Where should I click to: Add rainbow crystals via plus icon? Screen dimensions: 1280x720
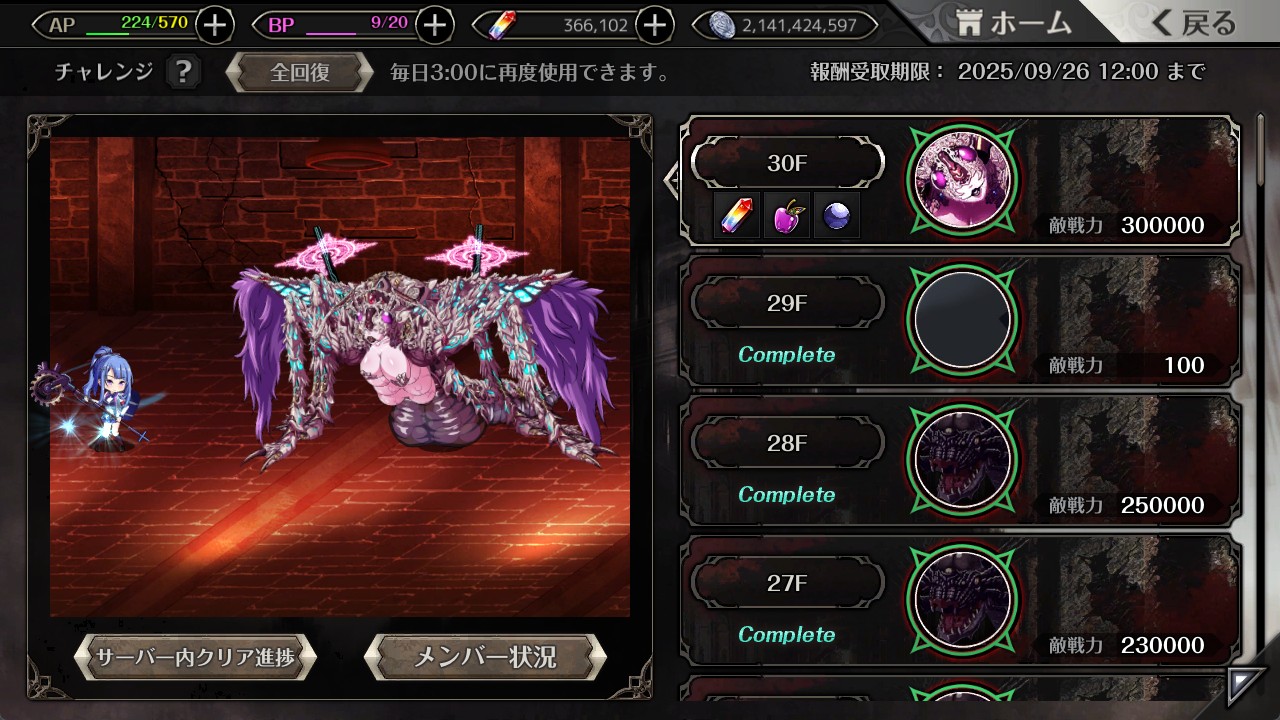click(x=654, y=25)
